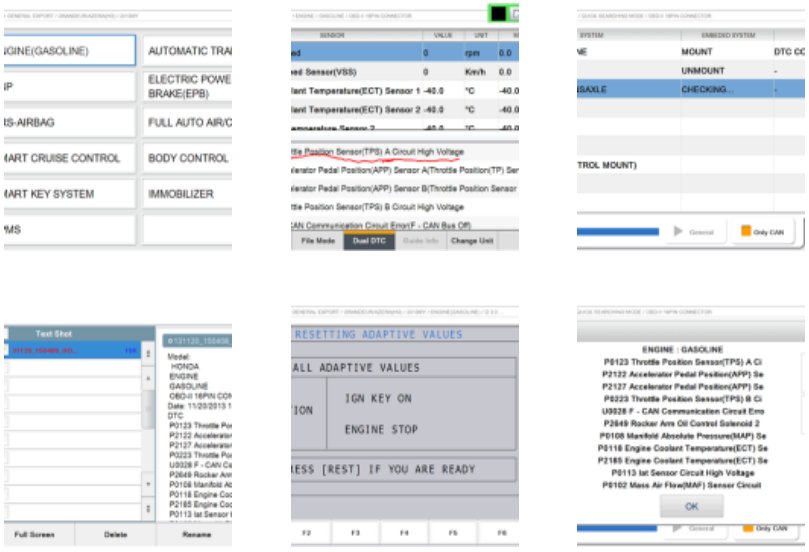Click the HONDA model line in Text Shot preview
Viewport: 809px width, 552px height.
[185, 366]
